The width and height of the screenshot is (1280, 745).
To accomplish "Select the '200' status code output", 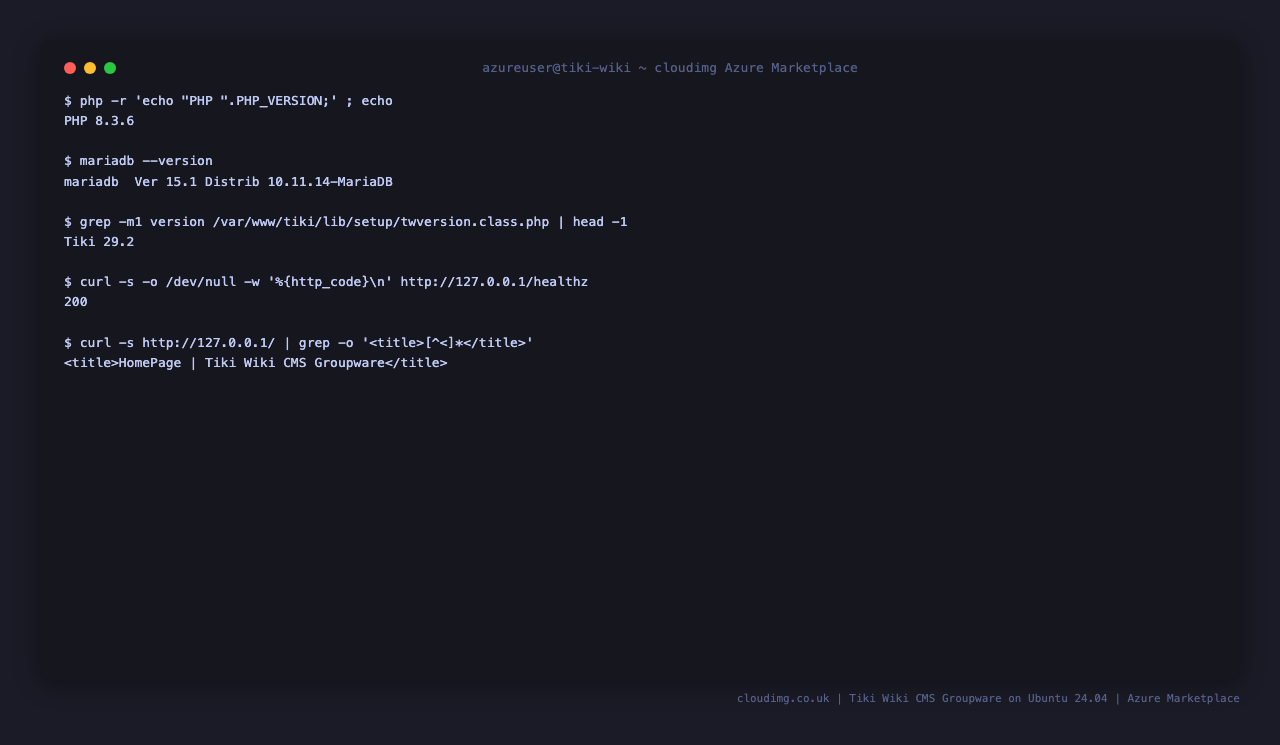I will coord(76,302).
